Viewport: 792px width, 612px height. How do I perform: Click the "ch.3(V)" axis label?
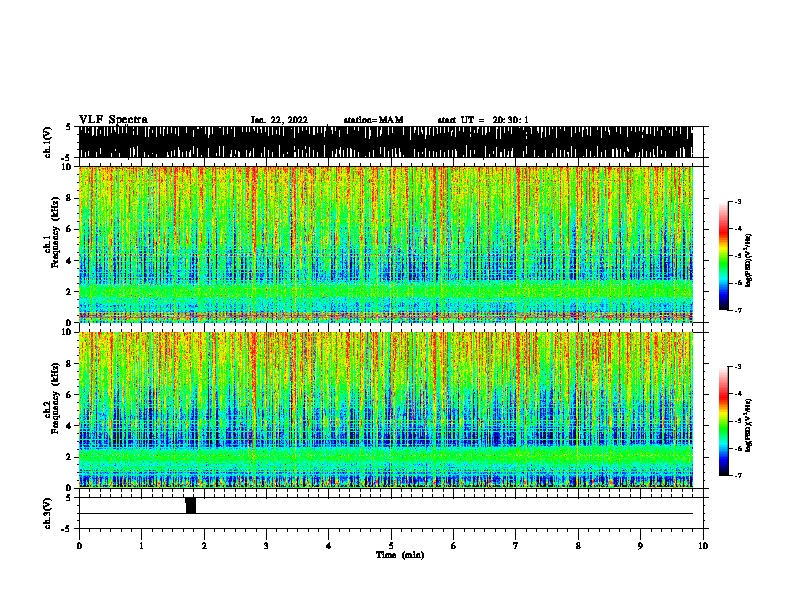47,513
